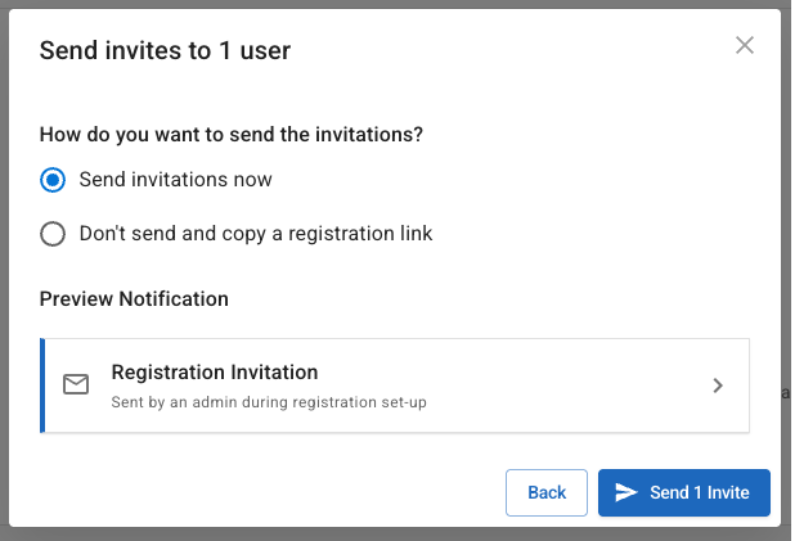Click the Don't send and copy label text
The image size is (792, 541).
pos(255,234)
